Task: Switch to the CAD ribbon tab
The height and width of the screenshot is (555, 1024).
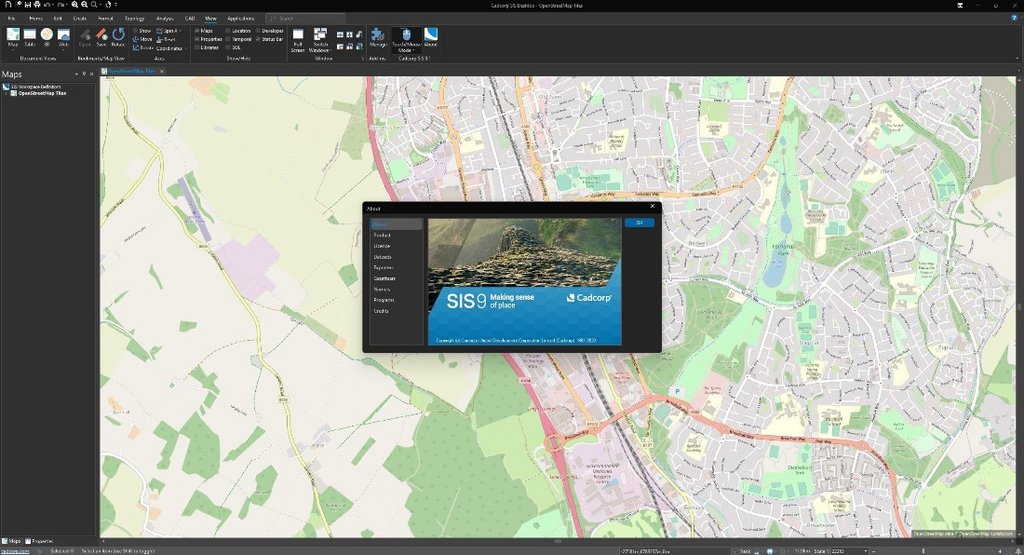Action: (x=190, y=18)
